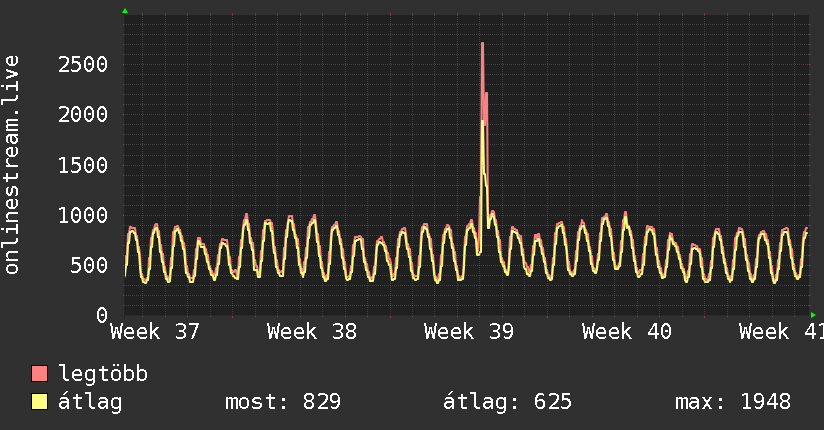Click the Week 38 axis label
Screen dimensions: 824x430
(312, 332)
